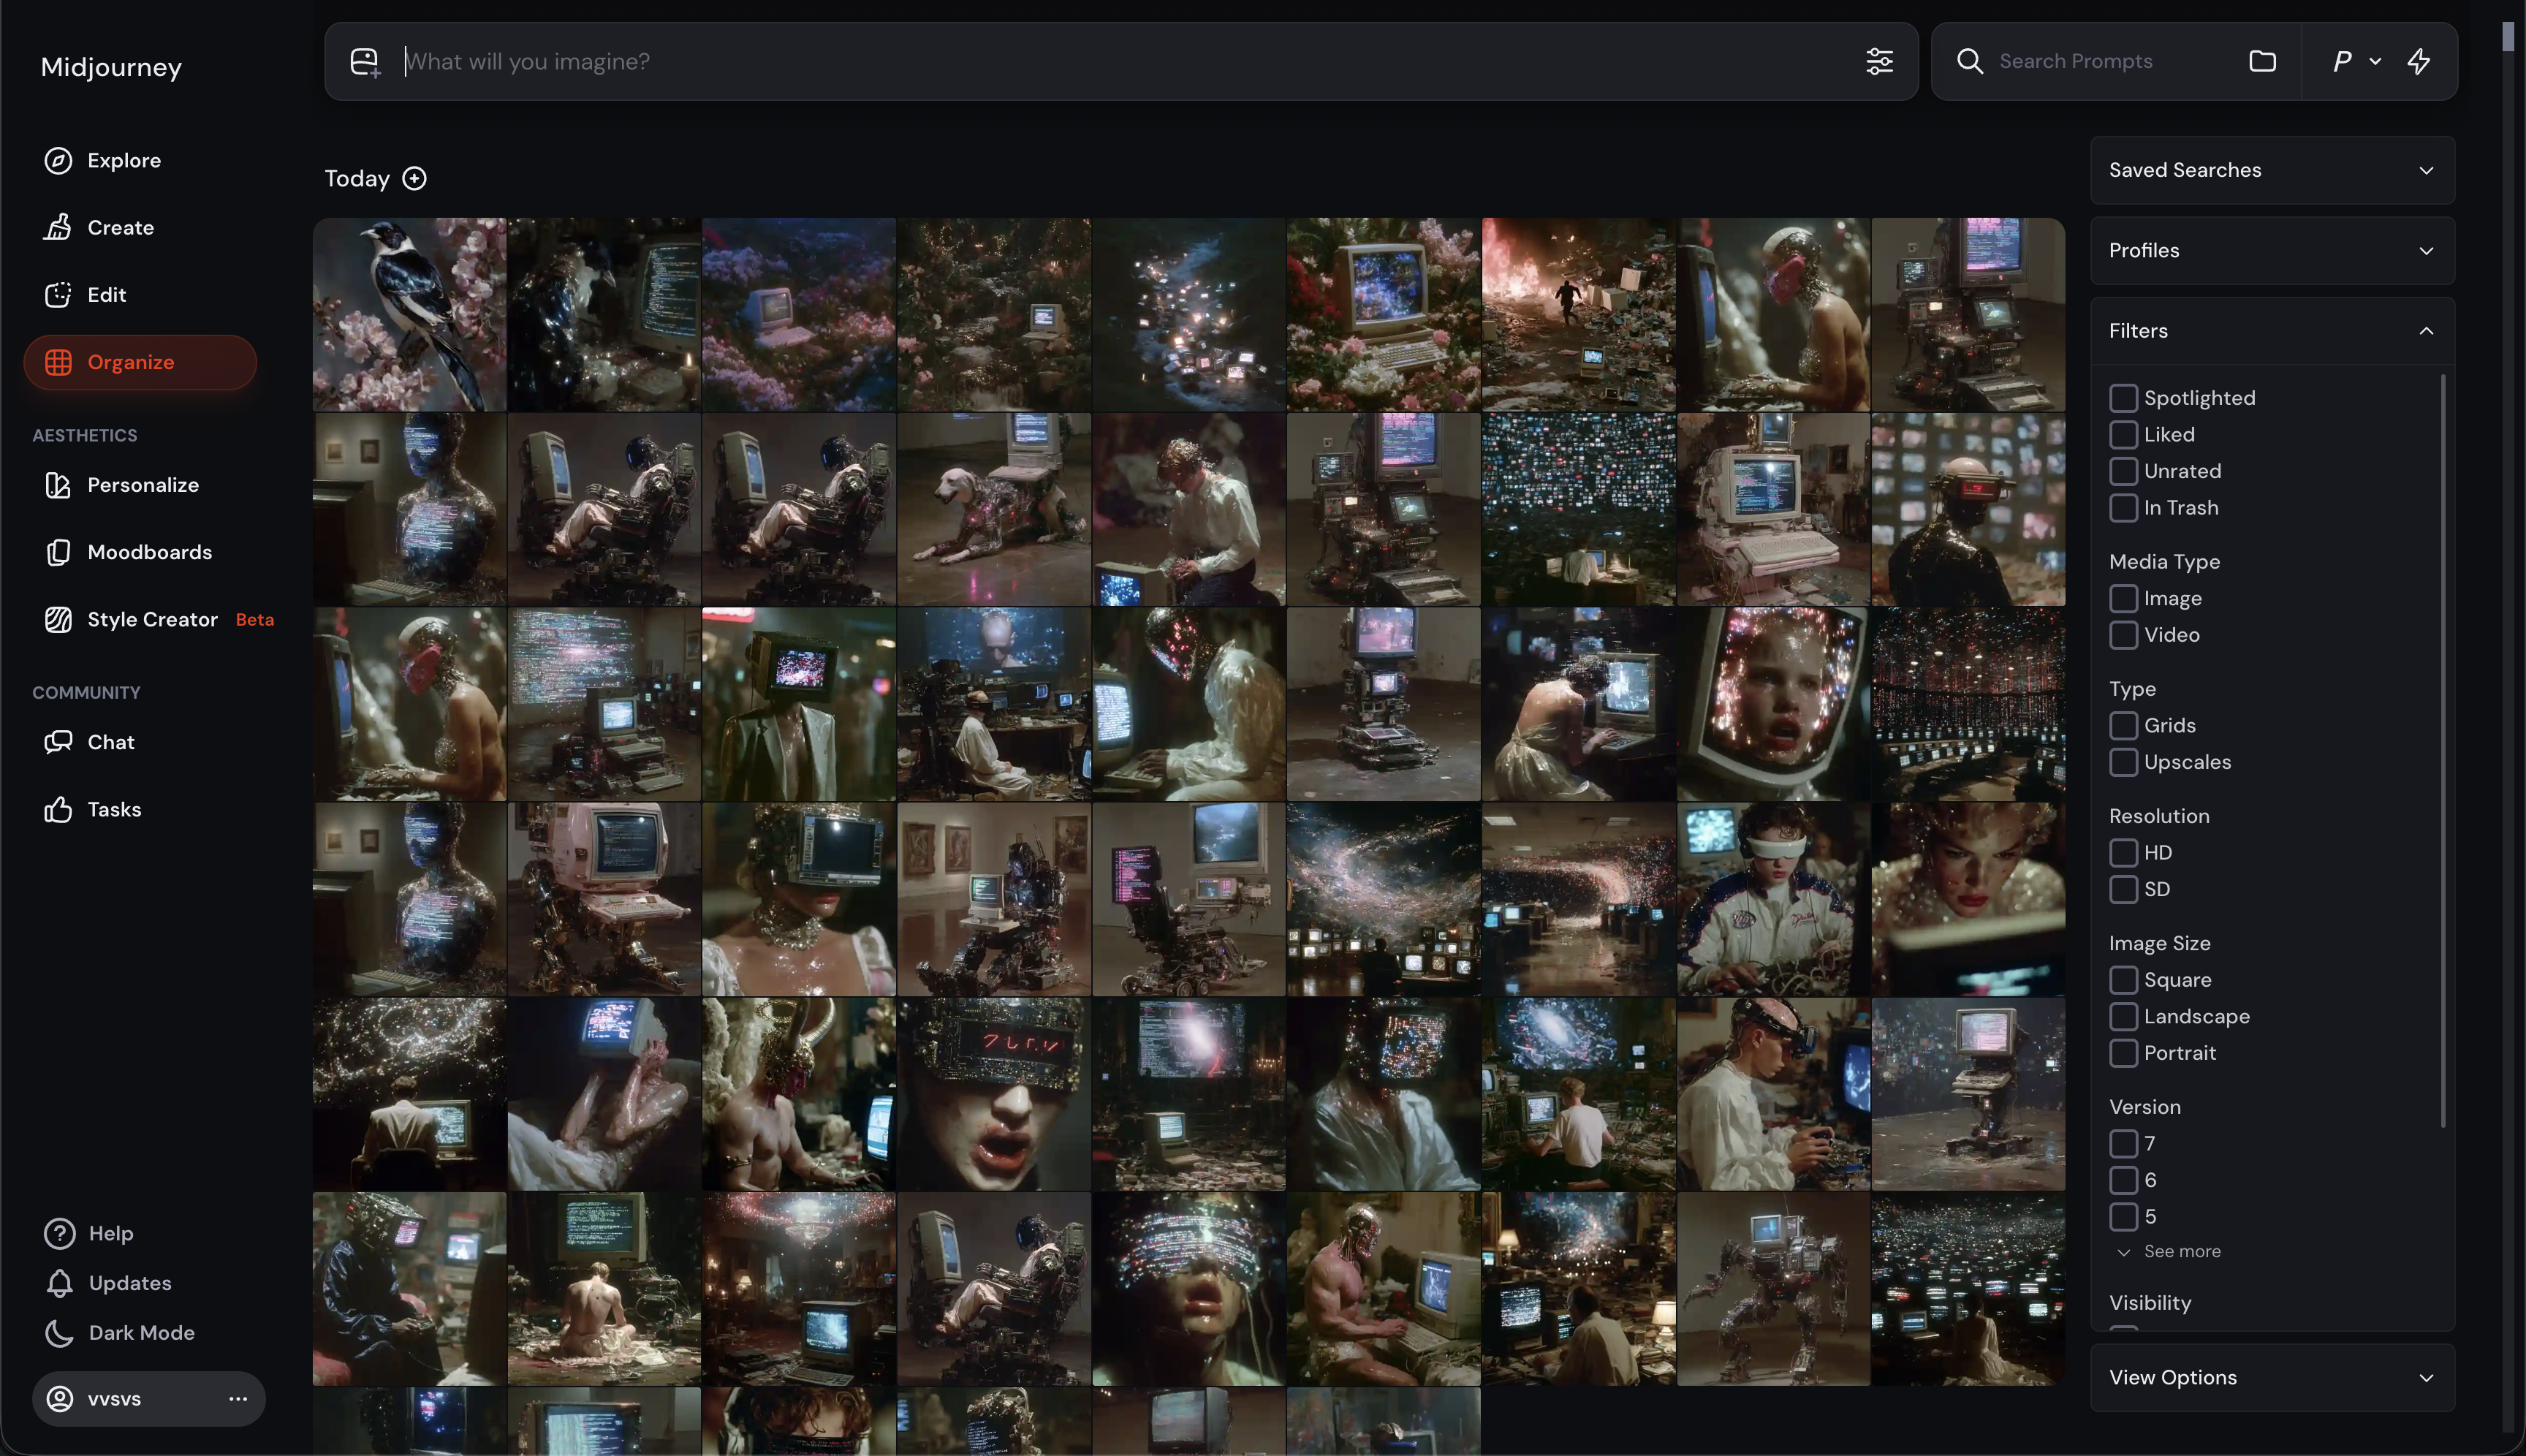Check the Video media type filter
2526x1456 pixels.
(2123, 635)
